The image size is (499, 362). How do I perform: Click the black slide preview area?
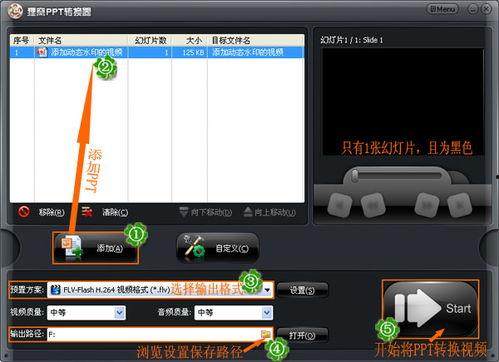[x=403, y=102]
